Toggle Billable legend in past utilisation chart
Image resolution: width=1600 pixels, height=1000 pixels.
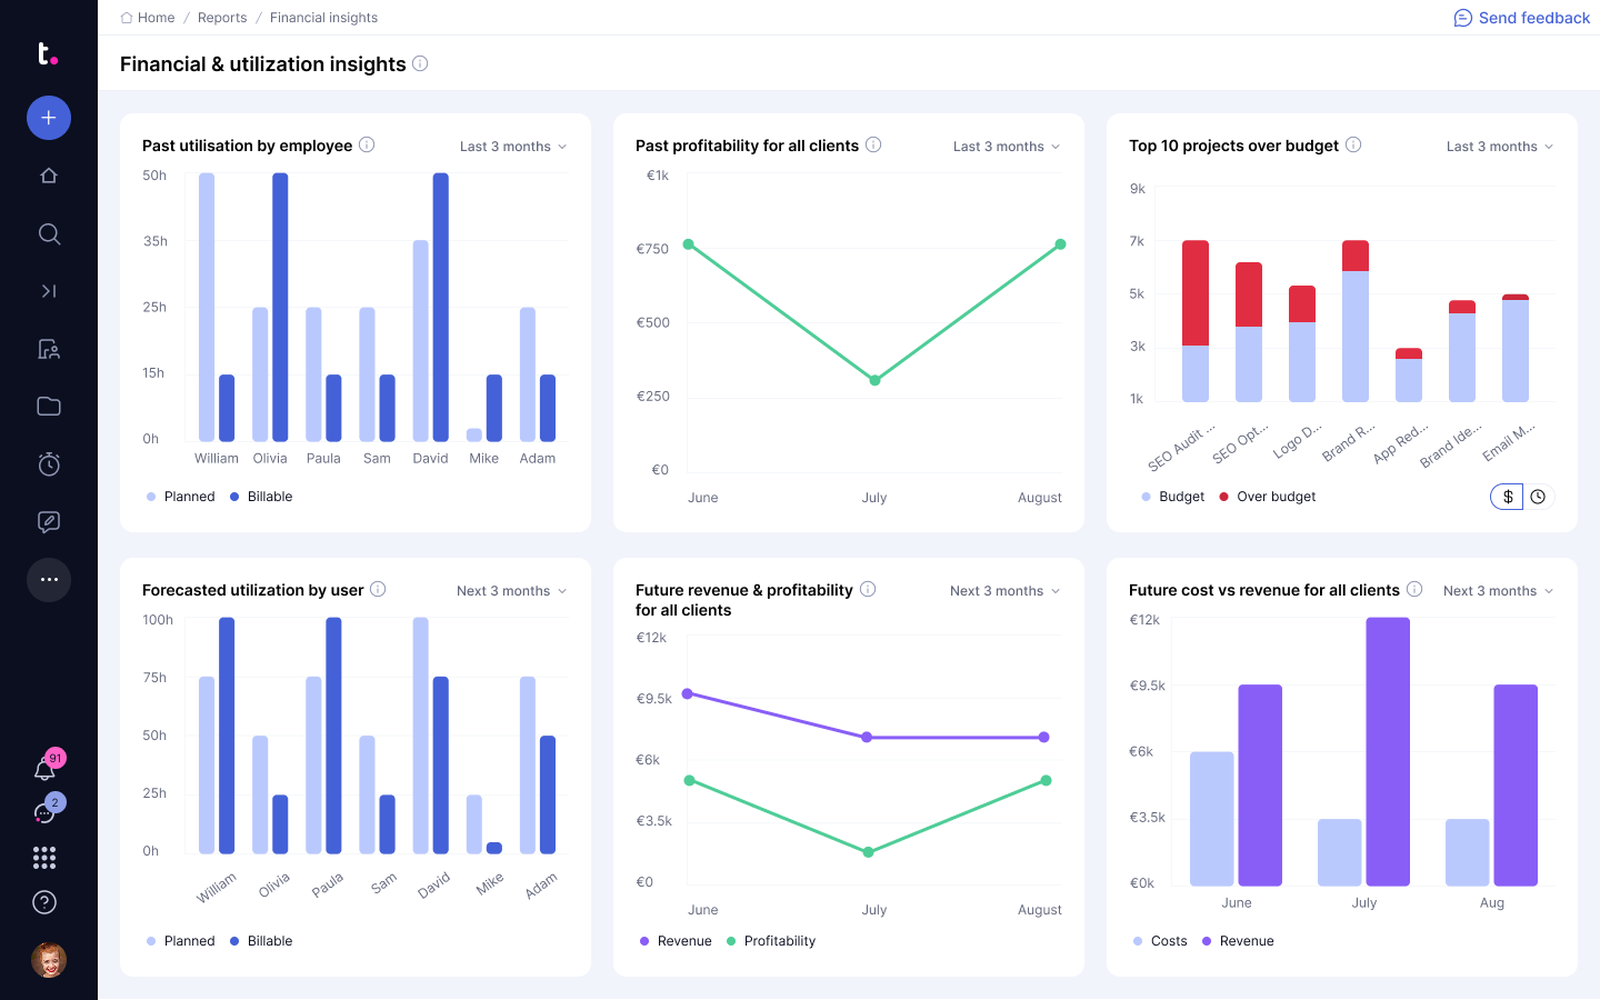tap(261, 497)
